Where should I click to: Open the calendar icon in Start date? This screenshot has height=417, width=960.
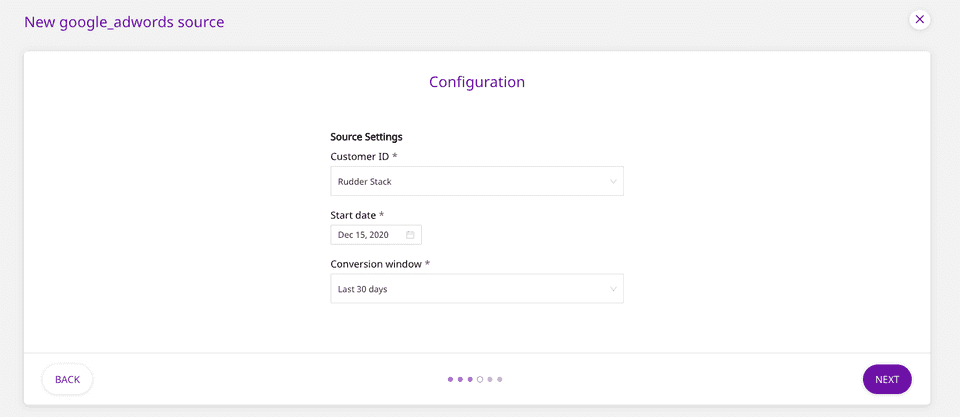(410, 235)
